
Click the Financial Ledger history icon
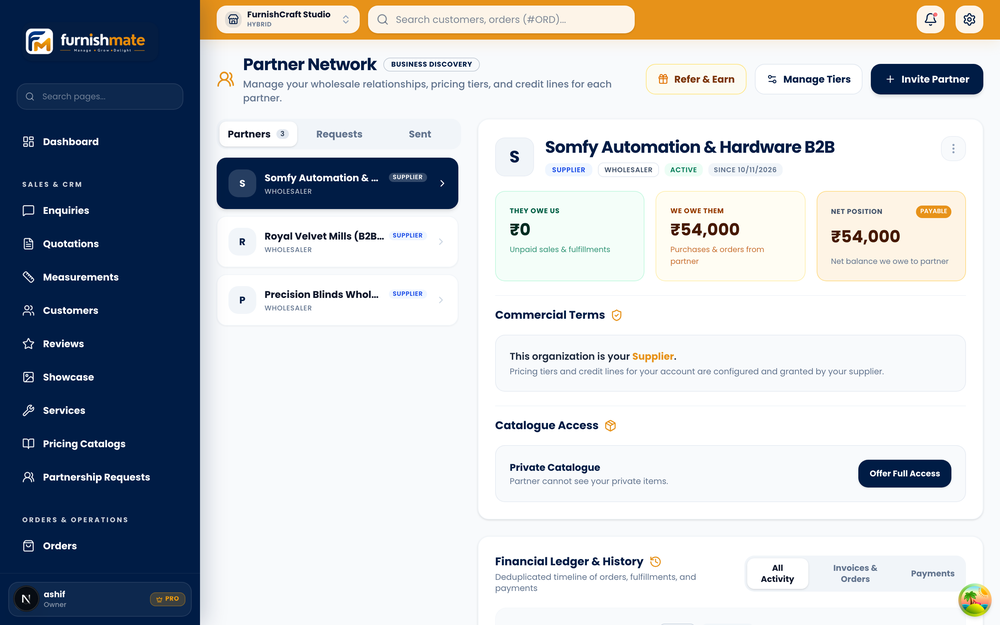(656, 562)
